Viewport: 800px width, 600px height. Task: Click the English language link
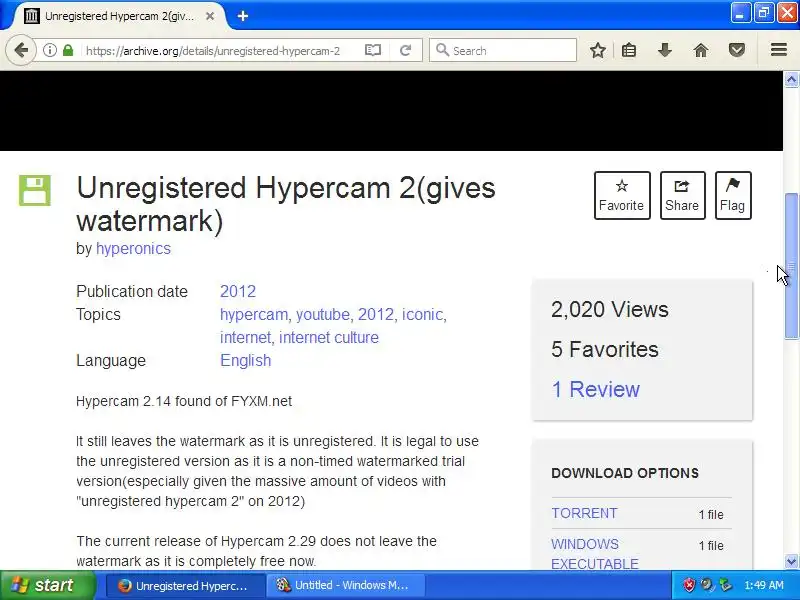[x=245, y=360]
